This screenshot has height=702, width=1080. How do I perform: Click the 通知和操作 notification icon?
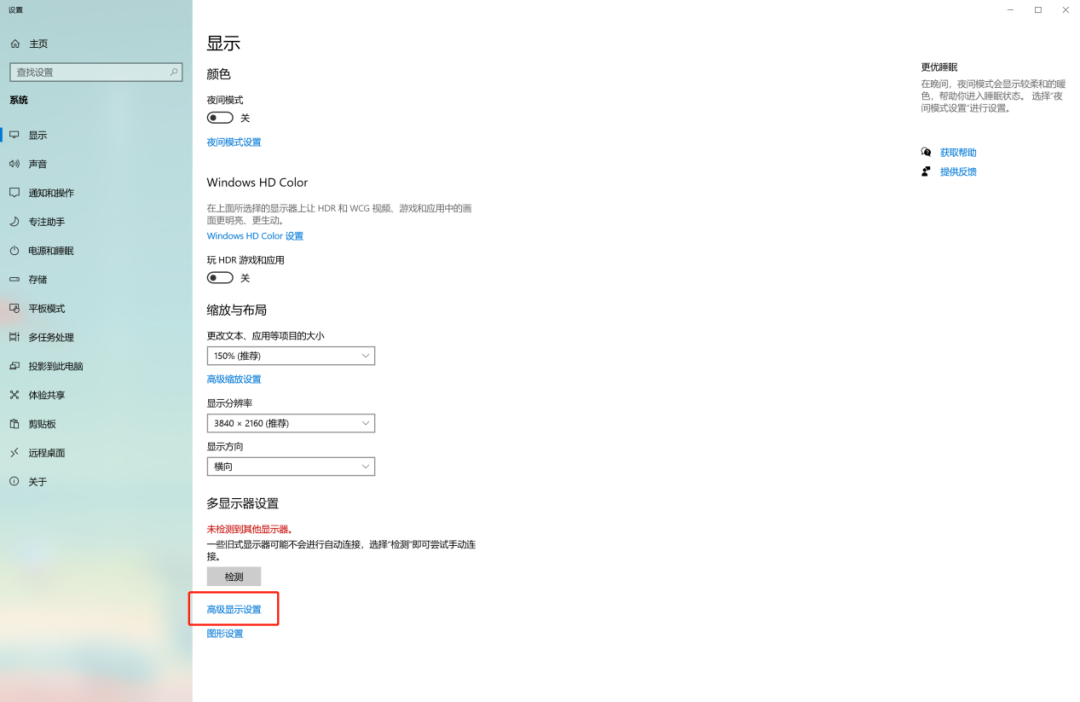(14, 193)
